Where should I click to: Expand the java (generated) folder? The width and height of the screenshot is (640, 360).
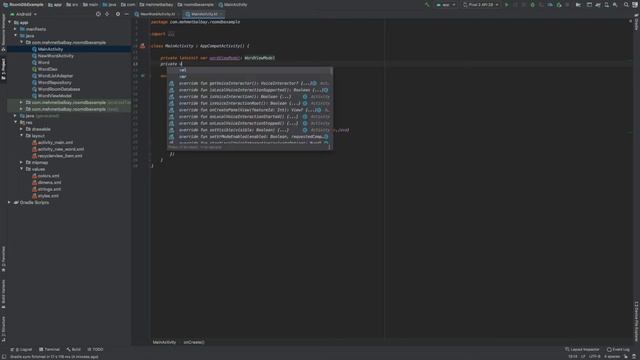click(x=16, y=116)
